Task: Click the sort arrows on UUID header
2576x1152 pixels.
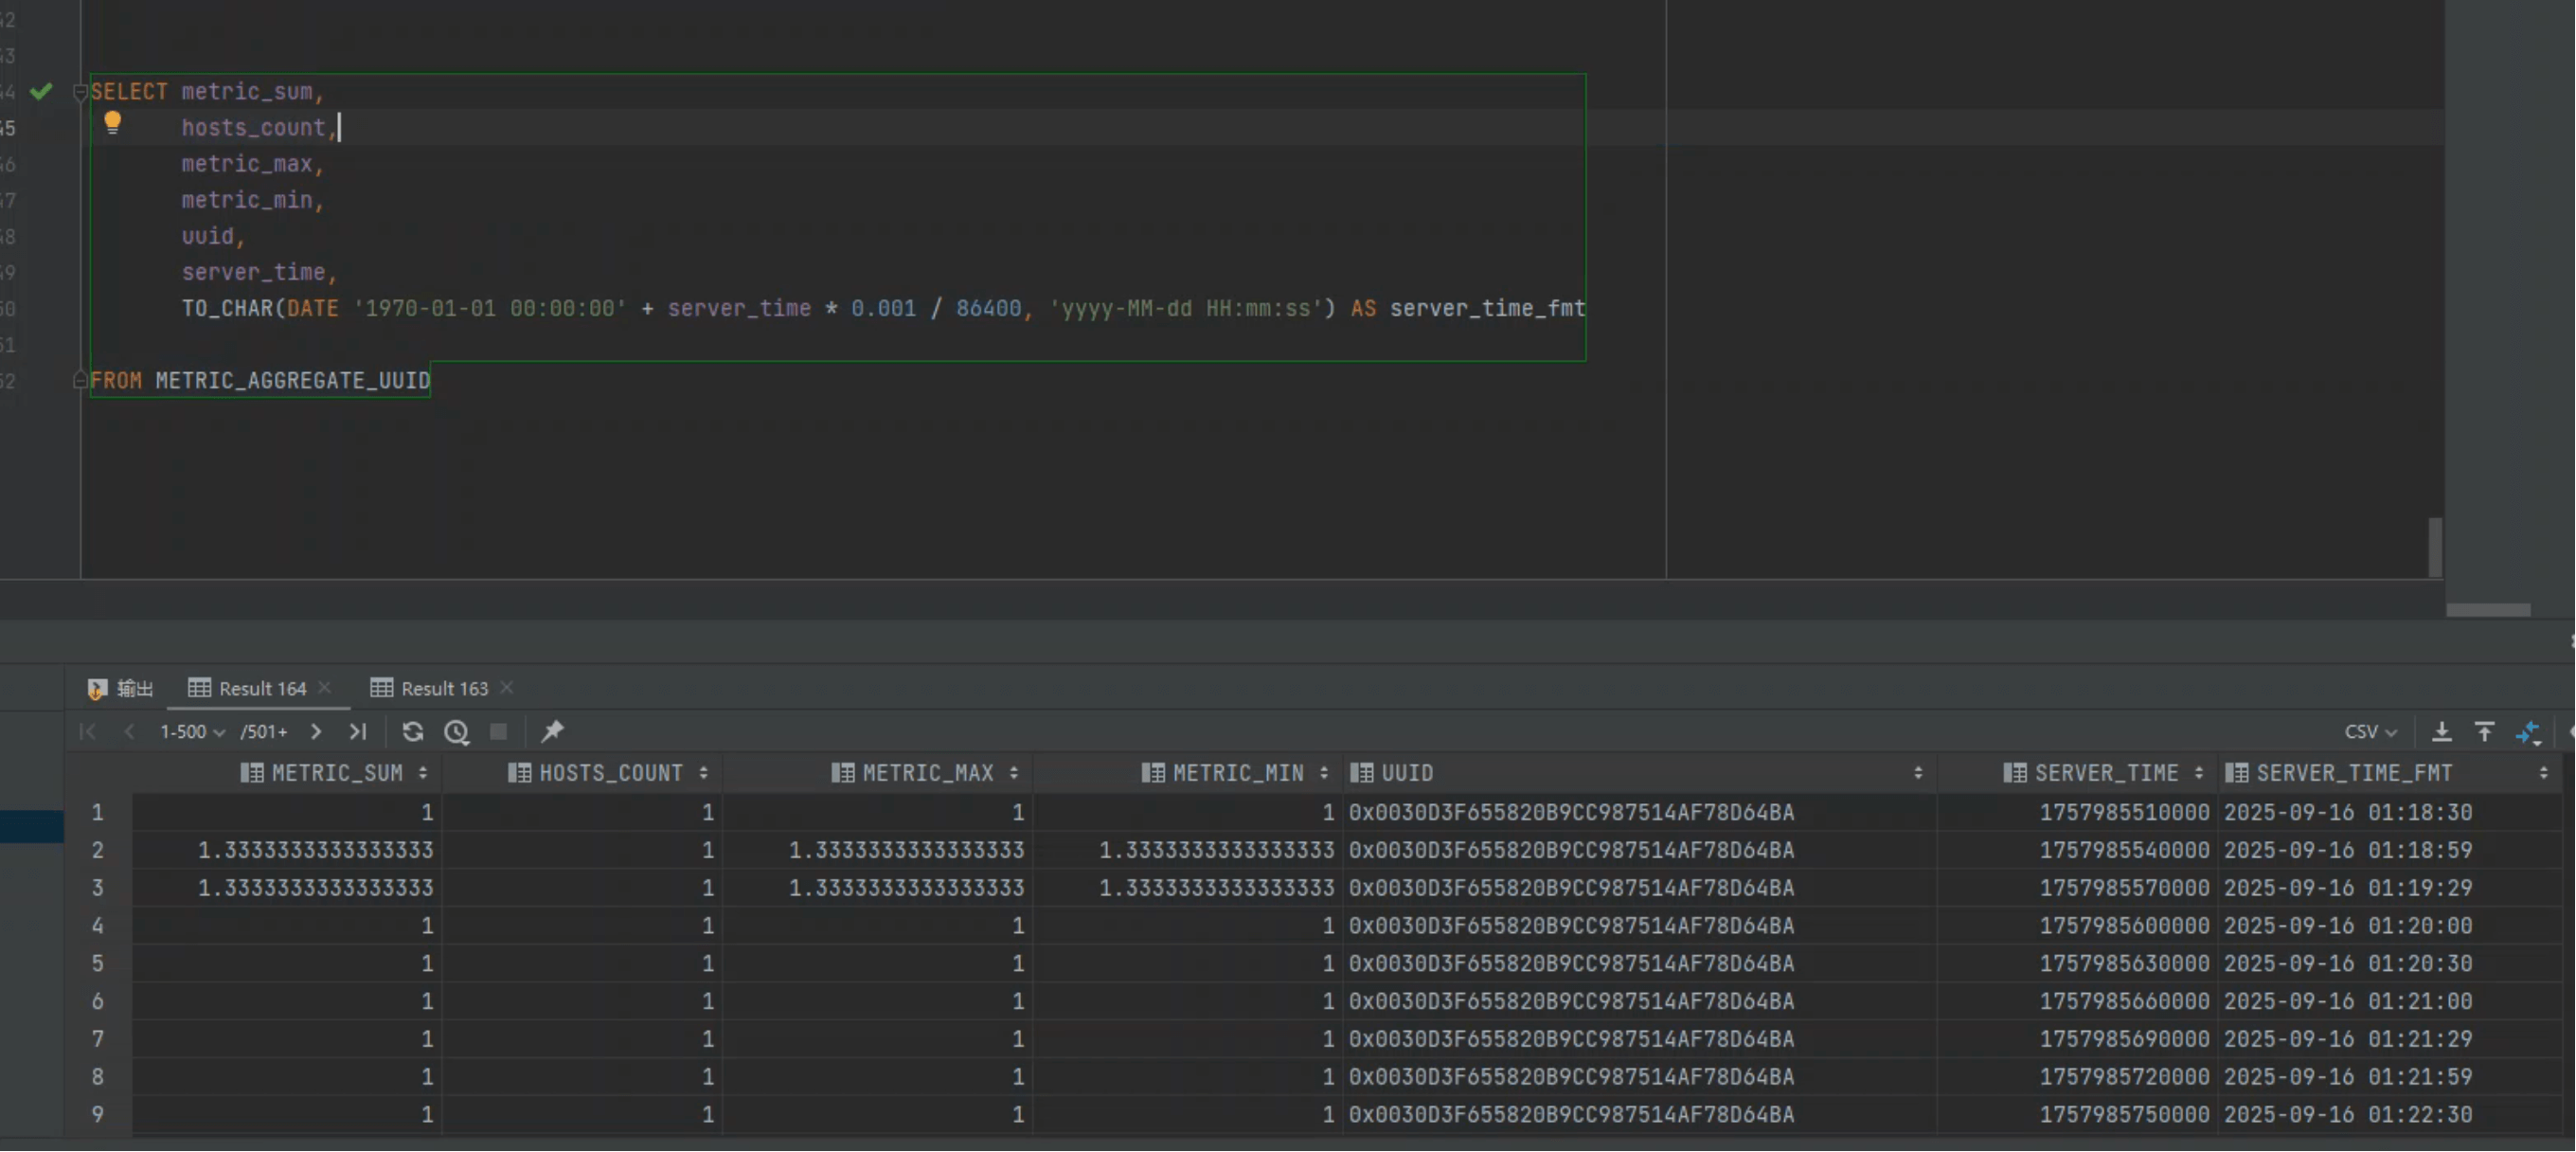Action: 1918,773
